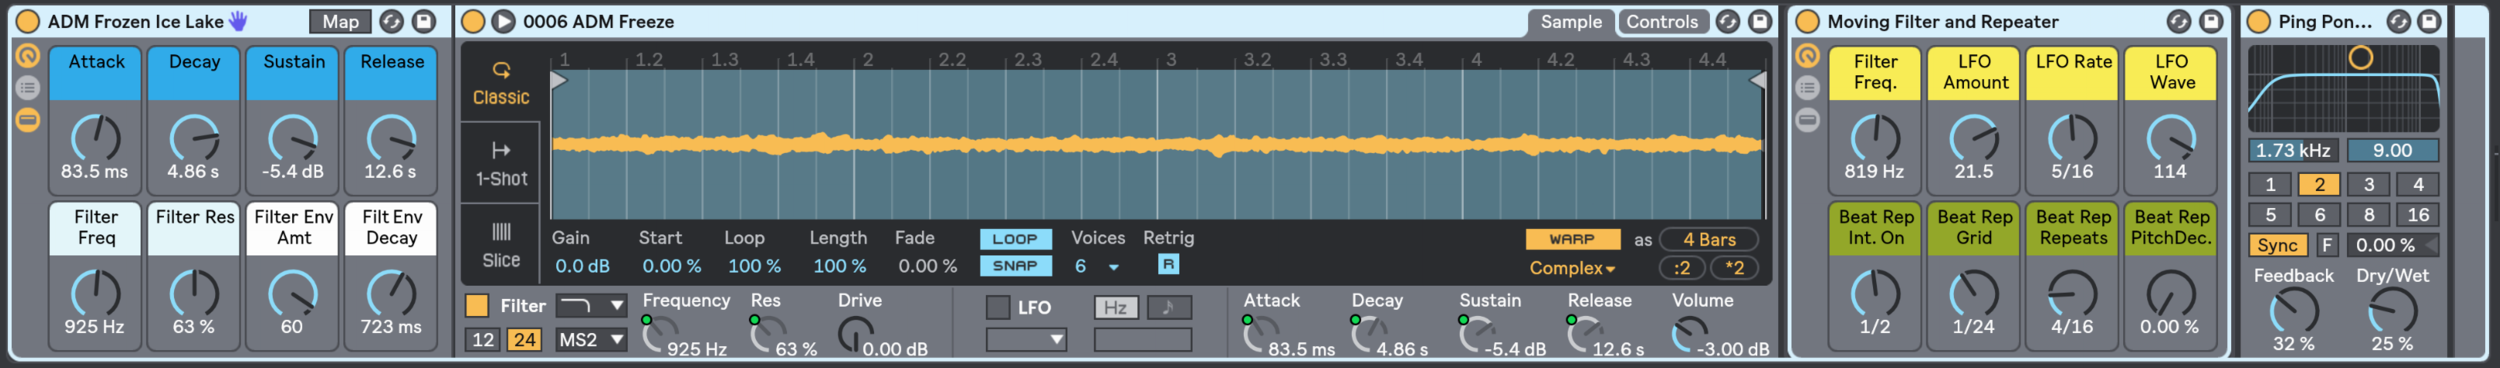Select Classic playback mode
Screen dimensions: 2500x368
click(x=501, y=83)
